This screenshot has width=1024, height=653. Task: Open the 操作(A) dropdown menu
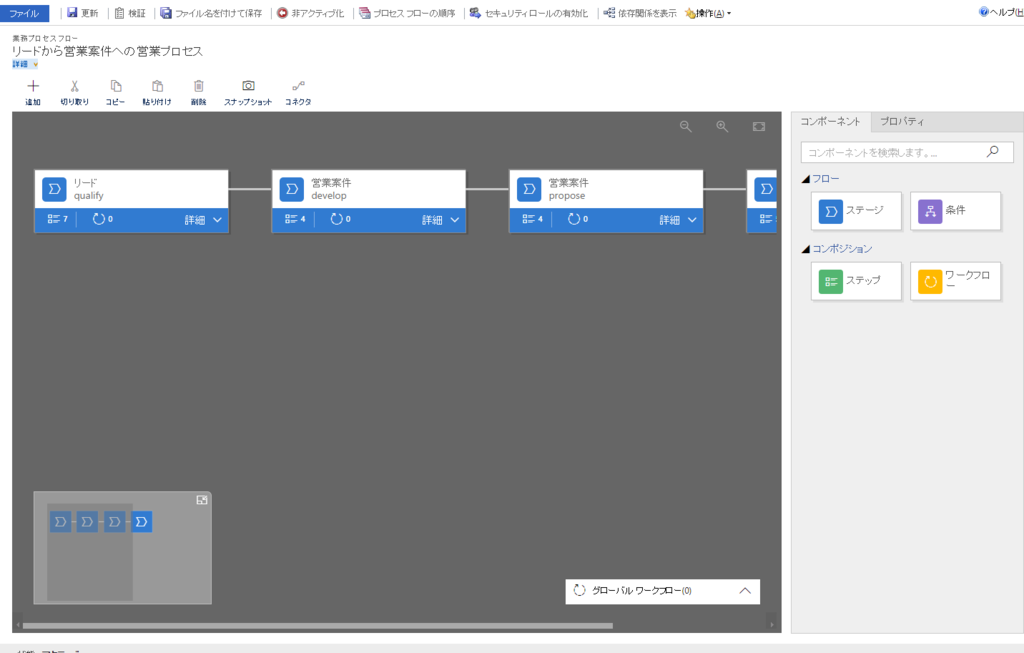[x=708, y=13]
